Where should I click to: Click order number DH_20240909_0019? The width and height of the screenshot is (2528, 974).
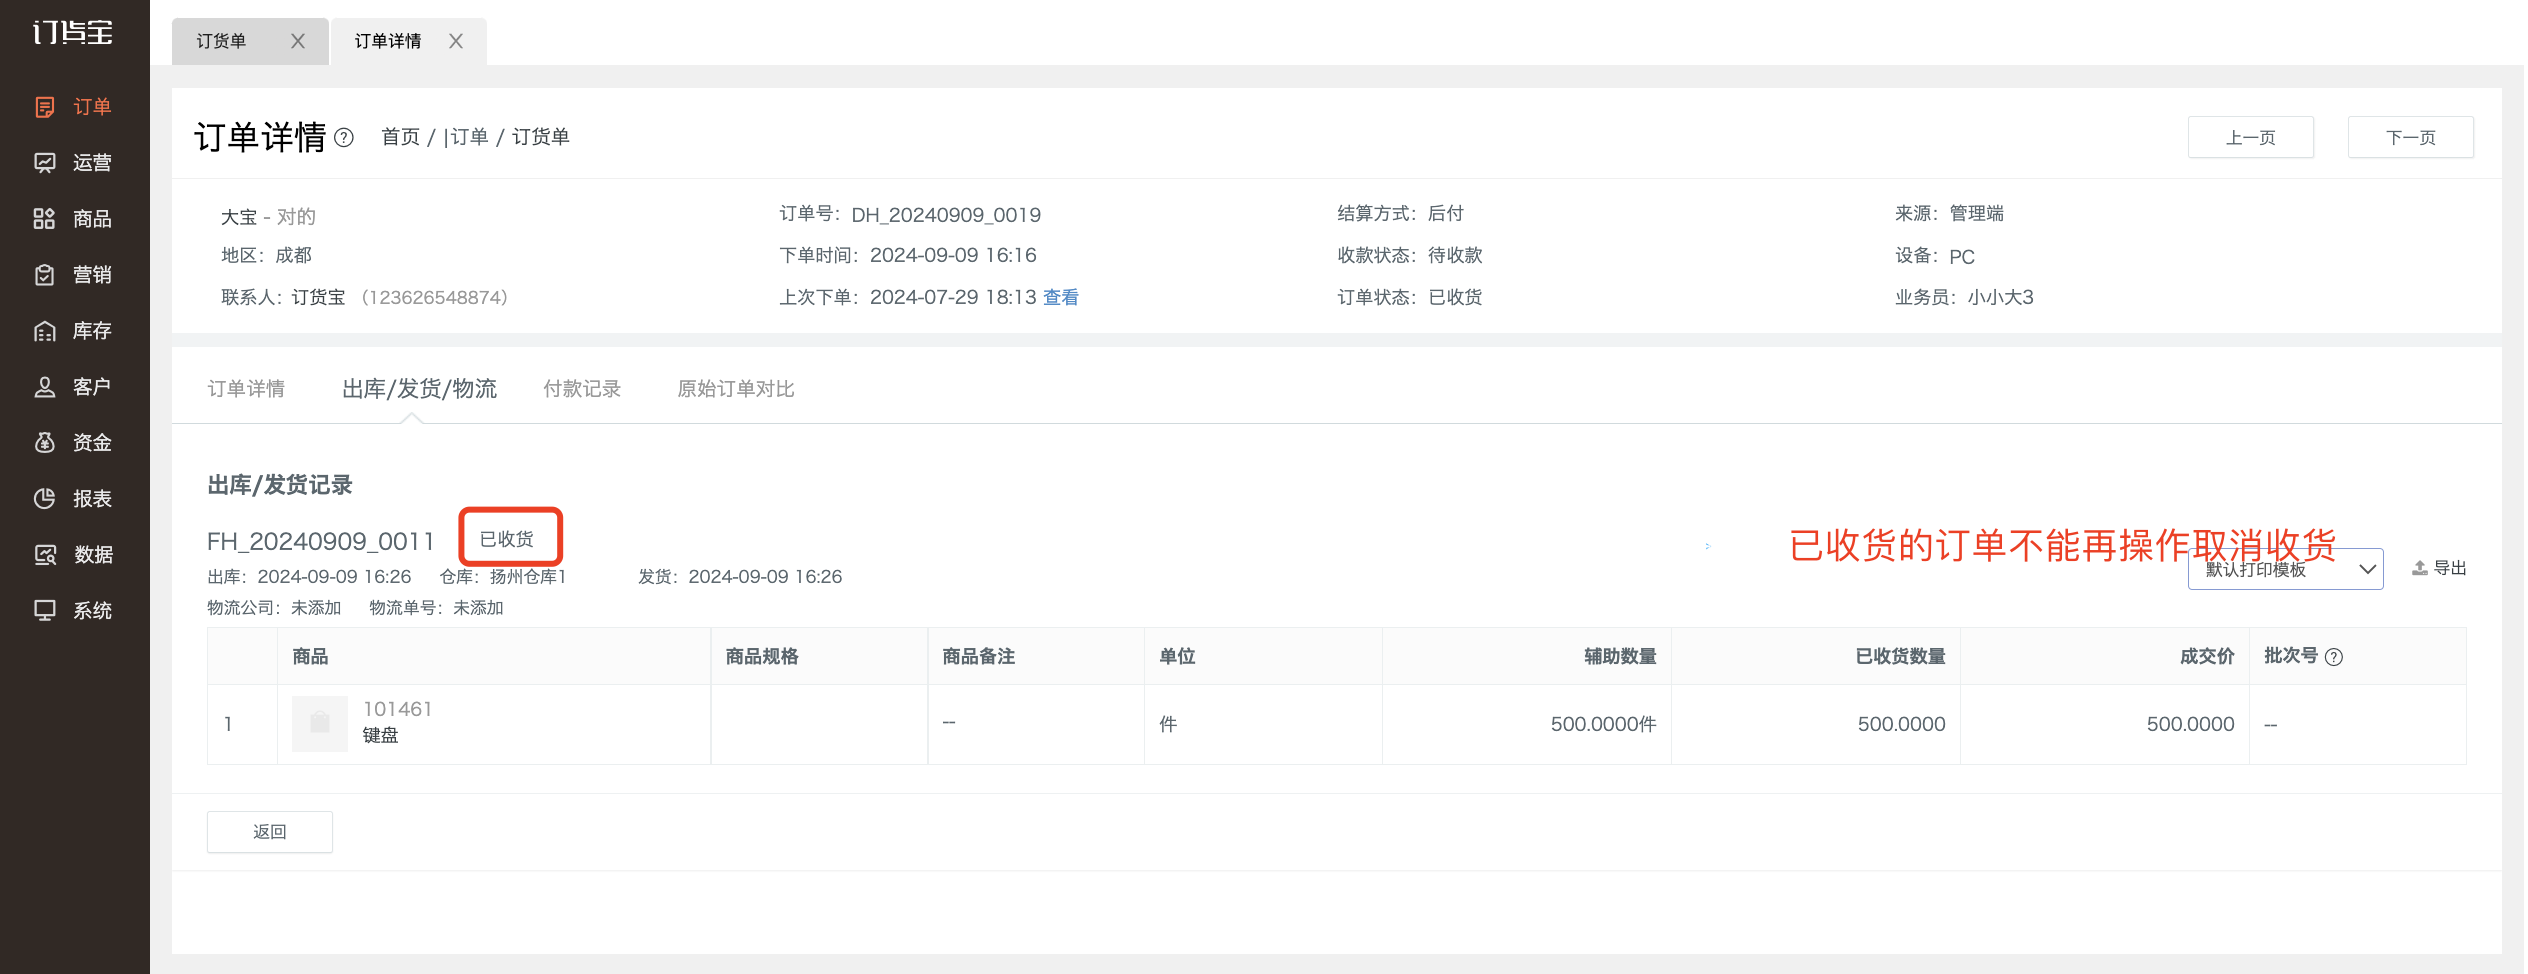click(946, 215)
